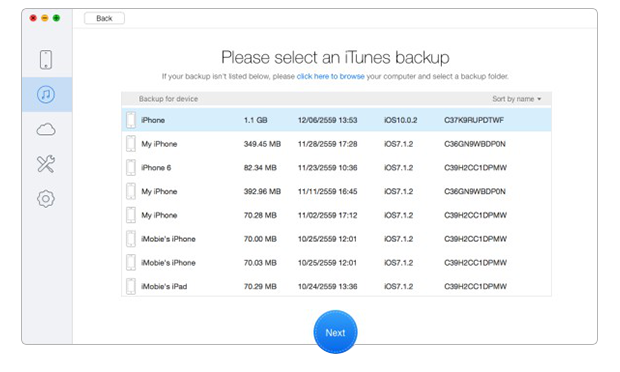Close the window with red button
The width and height of the screenshot is (620, 372).
[x=33, y=18]
